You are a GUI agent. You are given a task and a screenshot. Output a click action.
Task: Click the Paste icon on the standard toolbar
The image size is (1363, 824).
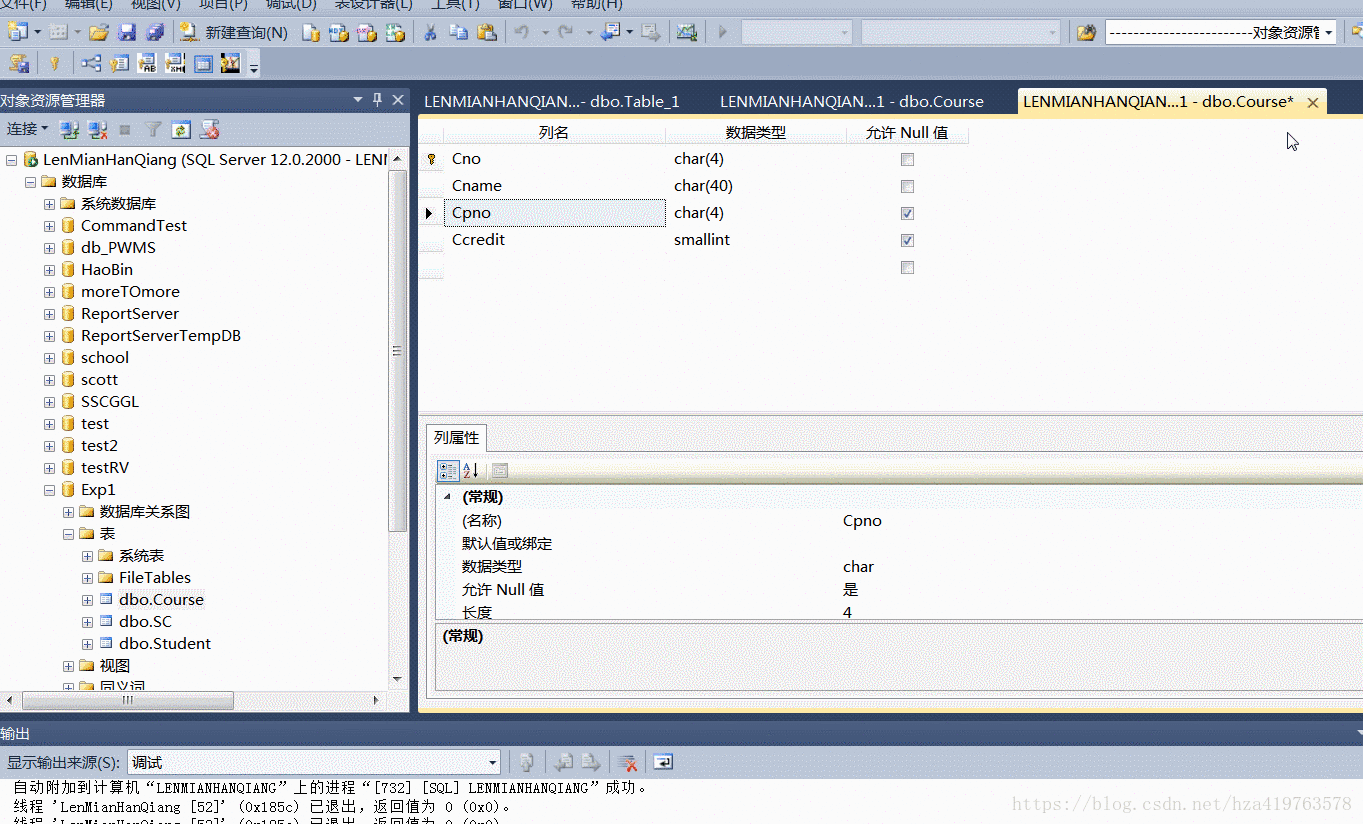487,32
